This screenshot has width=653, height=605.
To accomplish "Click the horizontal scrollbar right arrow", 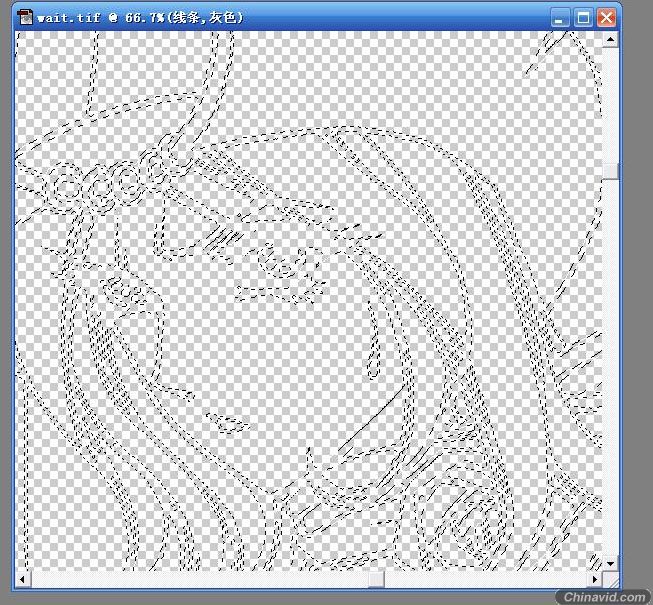I will point(595,579).
